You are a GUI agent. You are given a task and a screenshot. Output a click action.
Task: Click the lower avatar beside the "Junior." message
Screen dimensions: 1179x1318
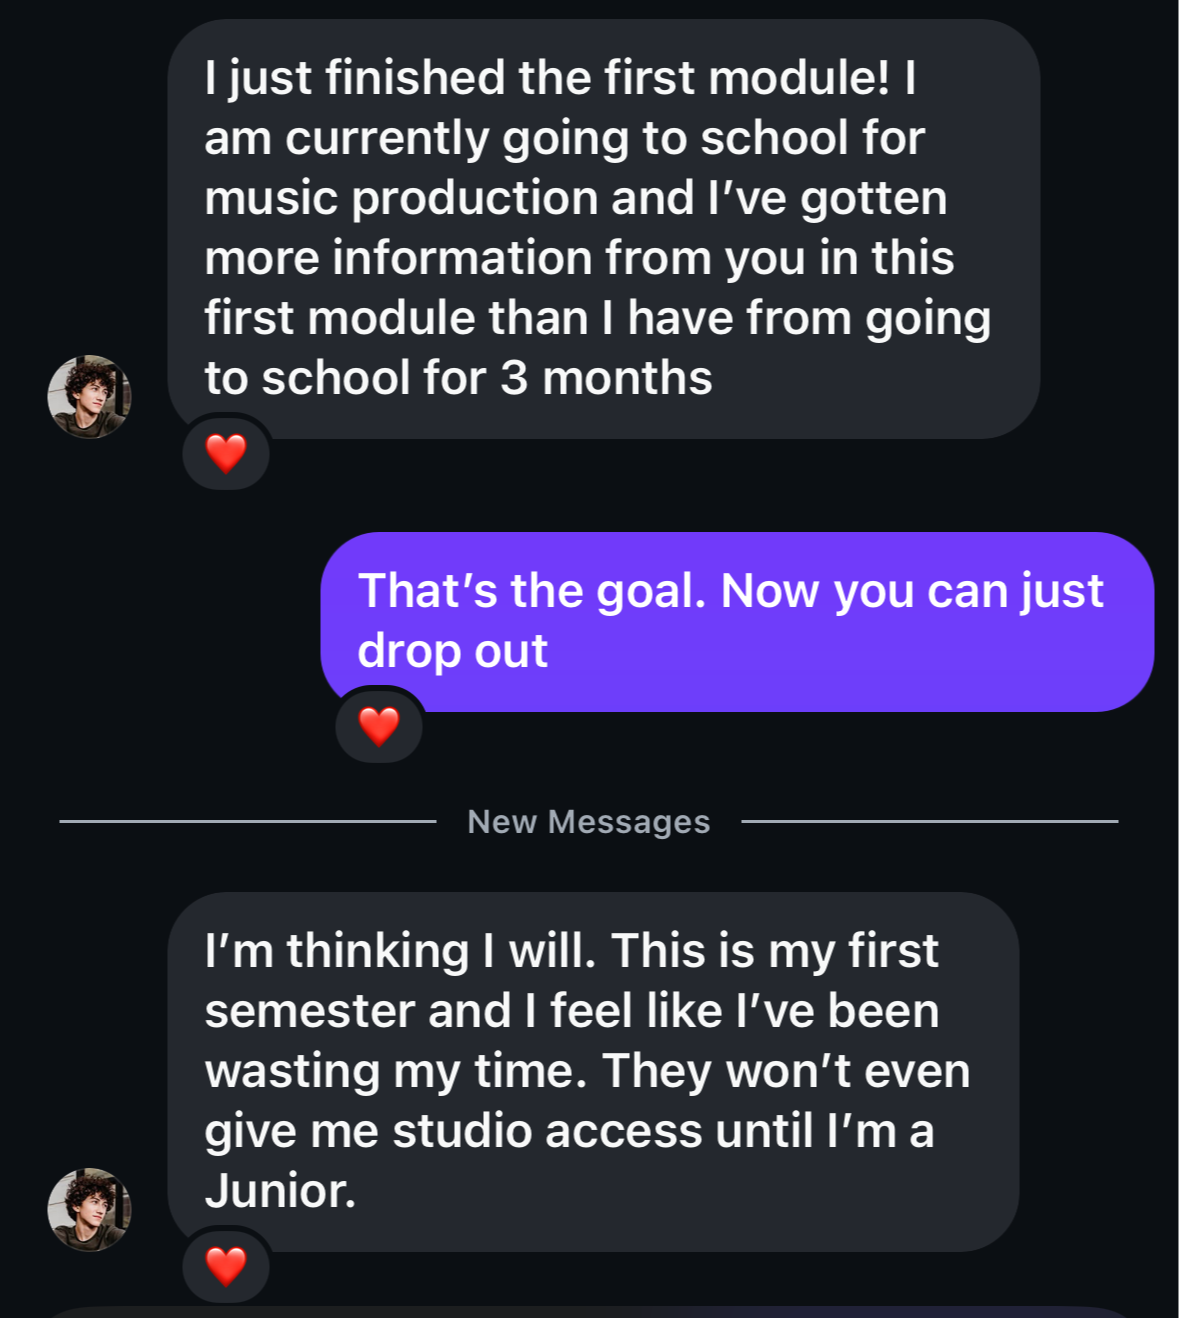click(89, 1210)
